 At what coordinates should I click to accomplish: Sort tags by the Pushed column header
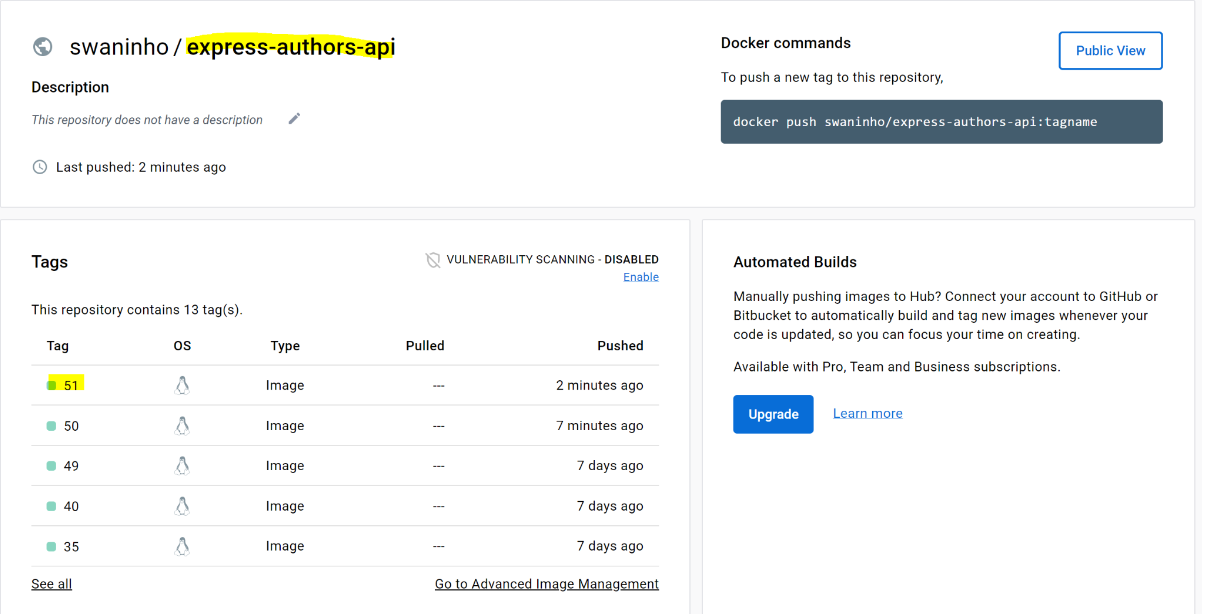tap(620, 345)
